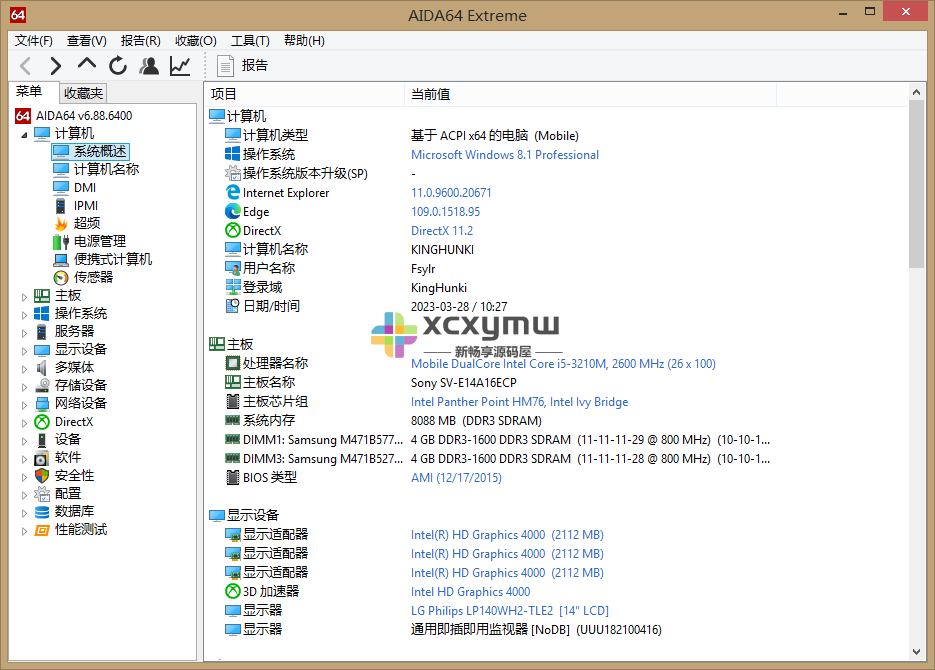Select the 超频 lightning icon in sidebar
935x670 pixels.
[x=61, y=222]
